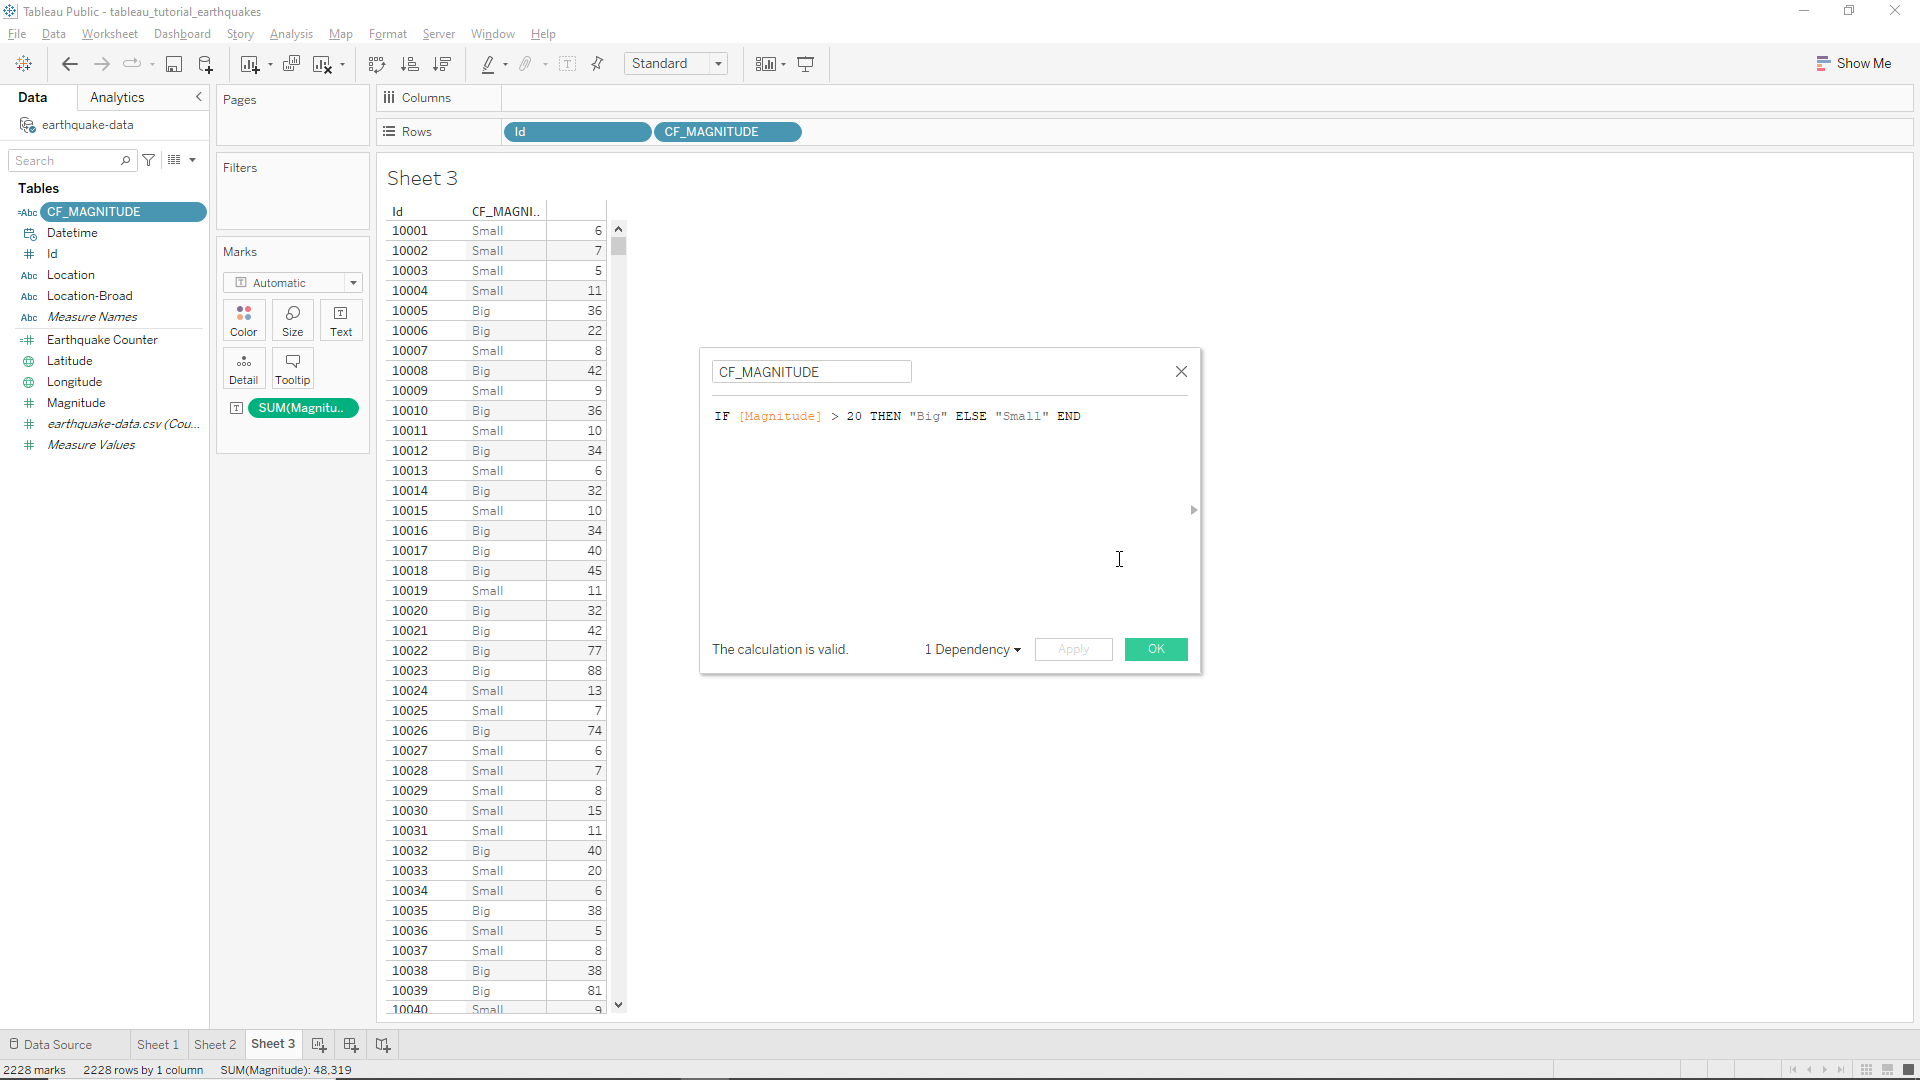The width and height of the screenshot is (1920, 1080).
Task: Select the Location-Broad field
Action: coord(90,296)
